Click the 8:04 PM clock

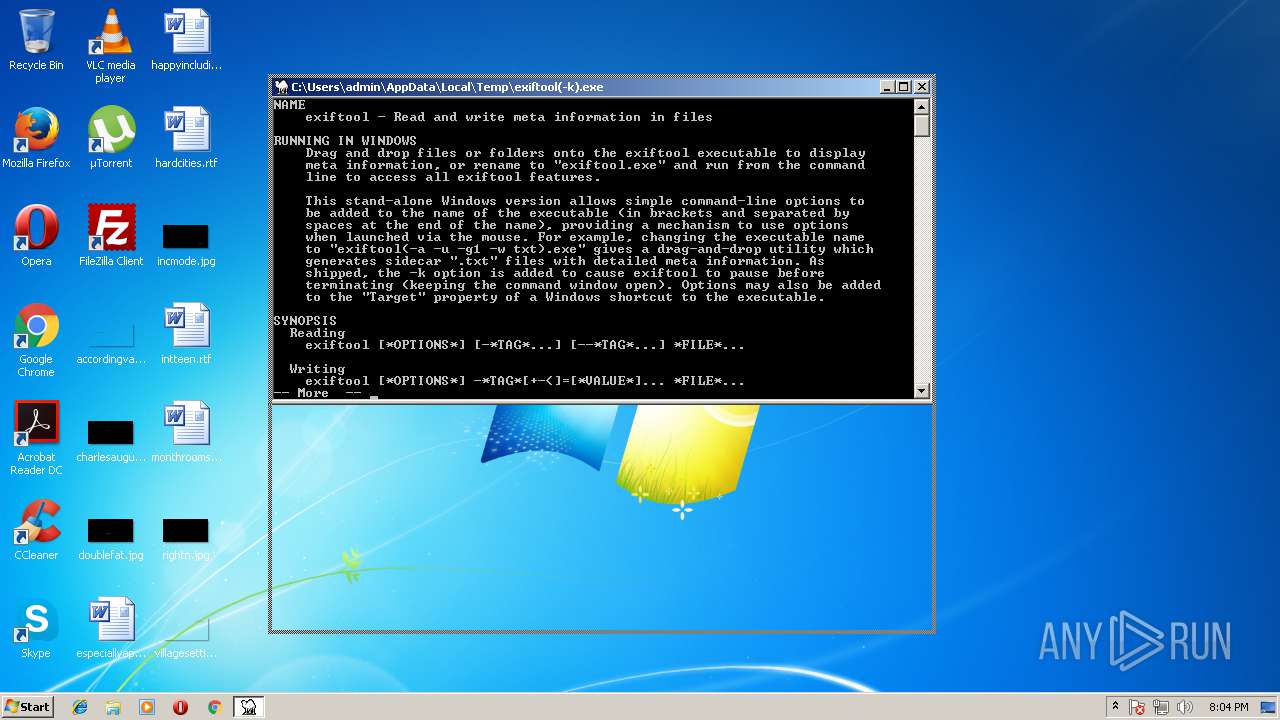[1228, 707]
